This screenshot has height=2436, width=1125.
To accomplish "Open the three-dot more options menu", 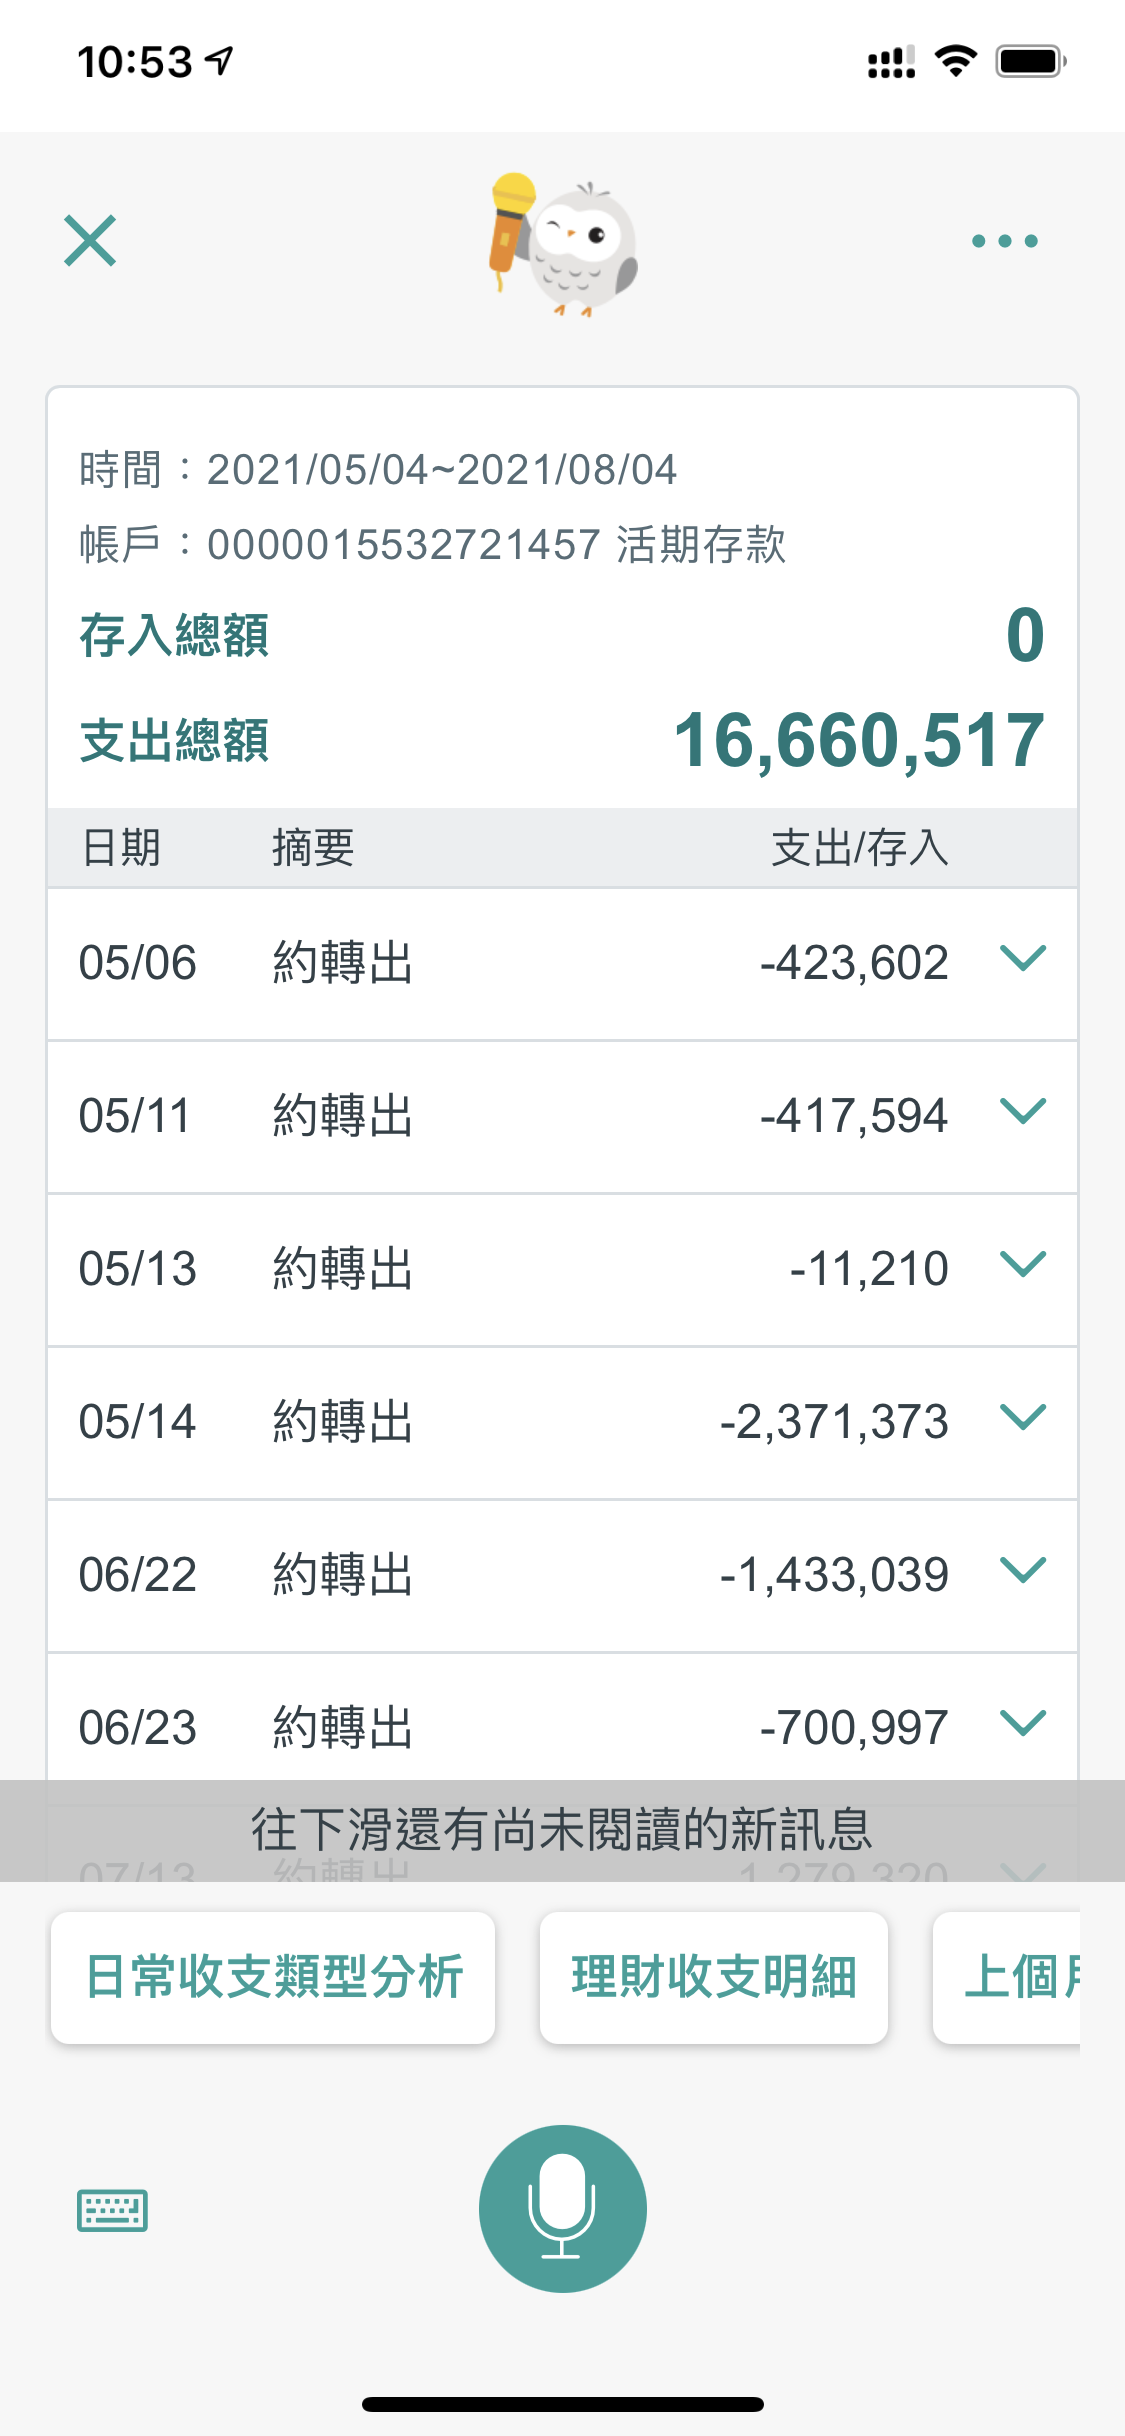I will (1004, 241).
